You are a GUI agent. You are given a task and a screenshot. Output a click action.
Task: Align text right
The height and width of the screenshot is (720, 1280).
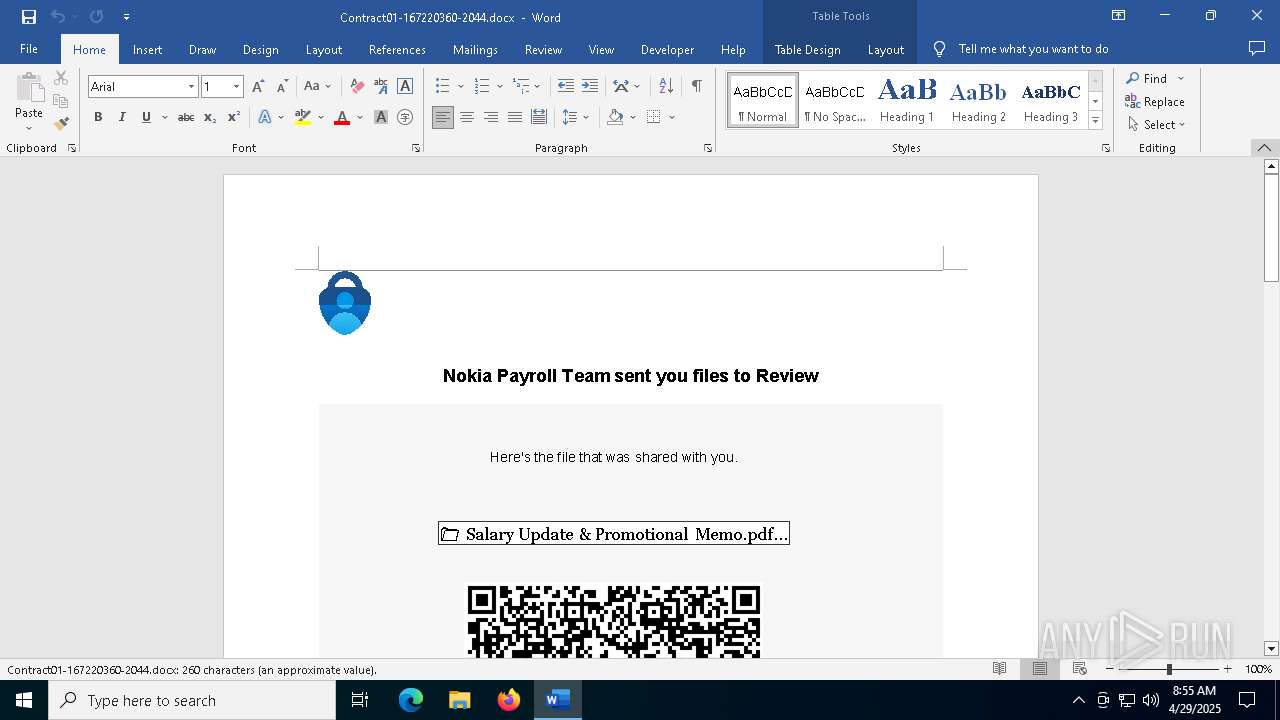pos(491,117)
